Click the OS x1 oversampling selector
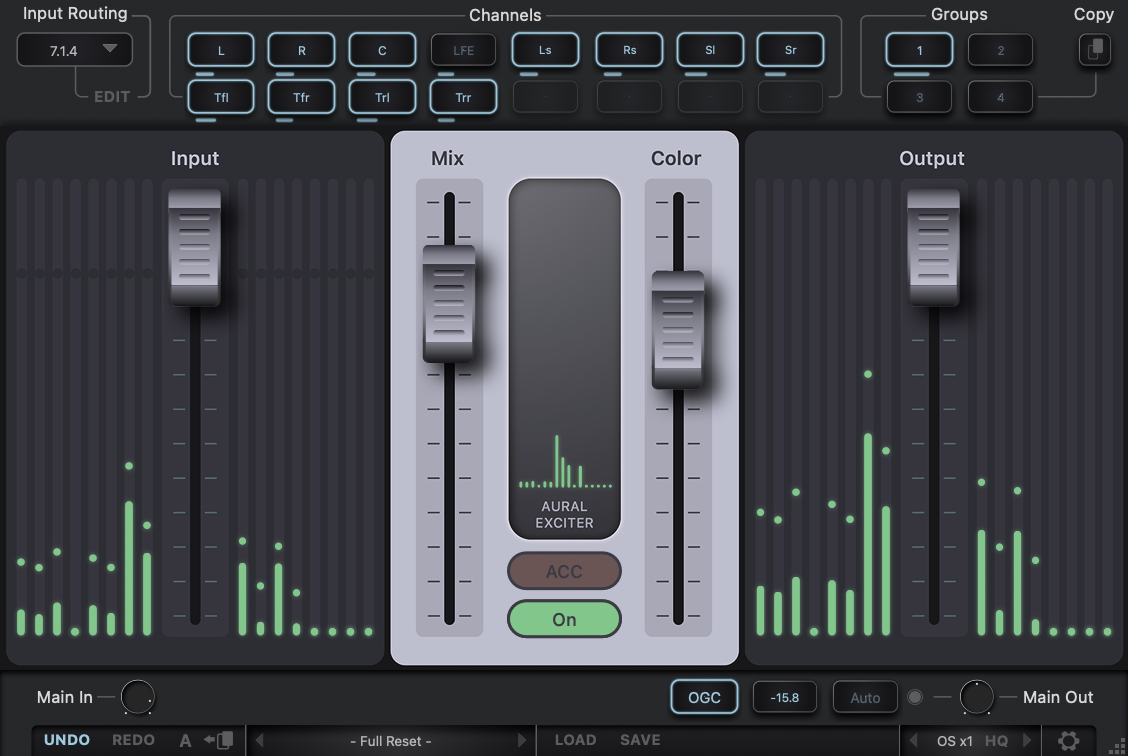The height and width of the screenshot is (756, 1128). [954, 741]
